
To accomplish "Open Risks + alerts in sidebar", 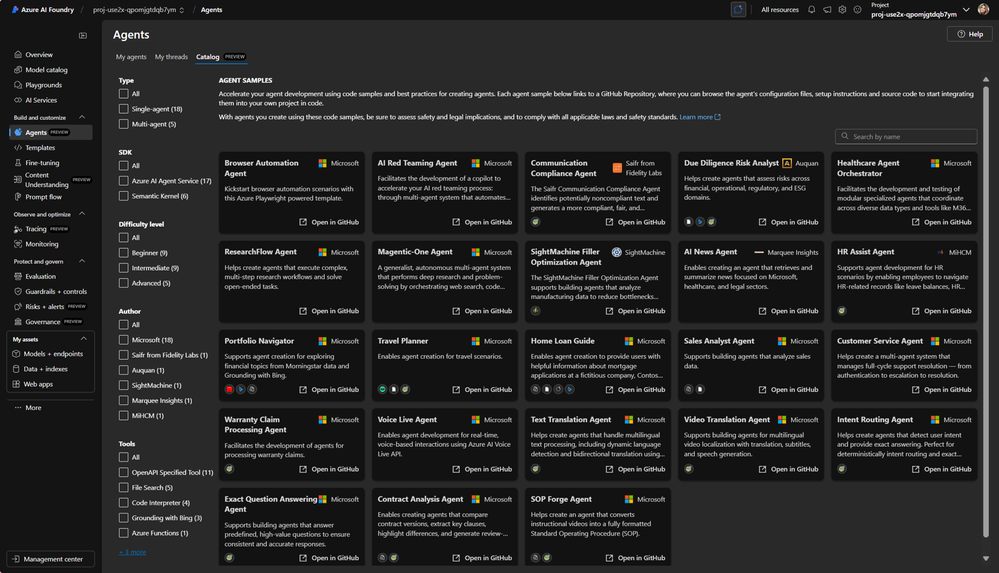I will [45, 307].
